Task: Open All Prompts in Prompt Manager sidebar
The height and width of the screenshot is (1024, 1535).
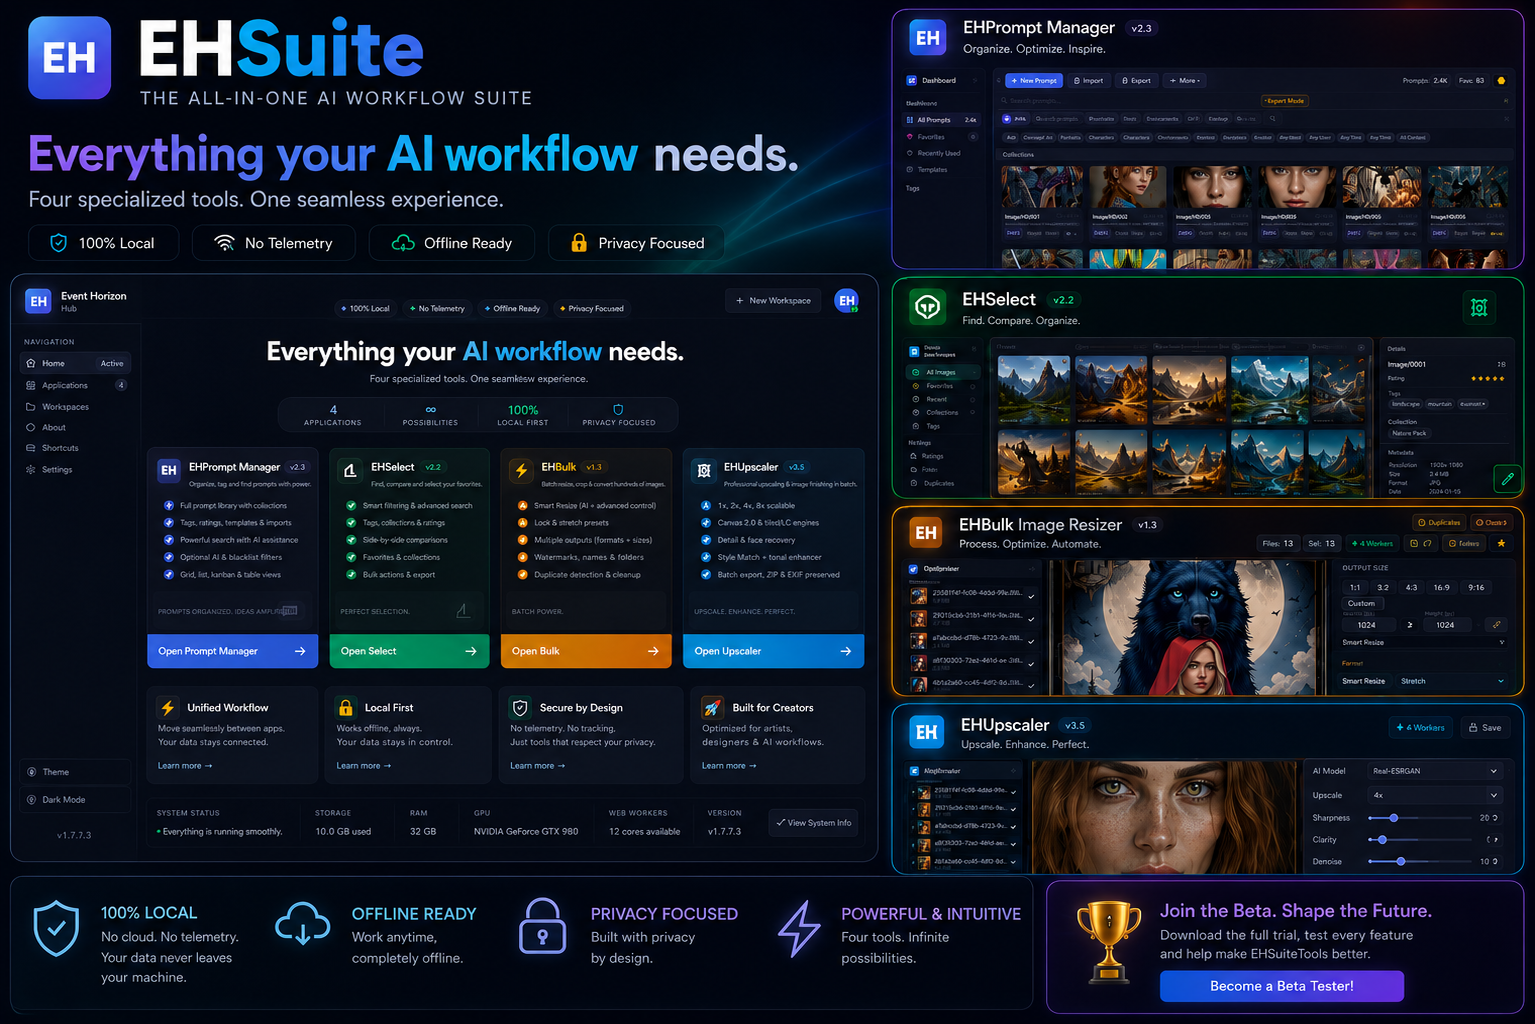Action: (x=940, y=120)
